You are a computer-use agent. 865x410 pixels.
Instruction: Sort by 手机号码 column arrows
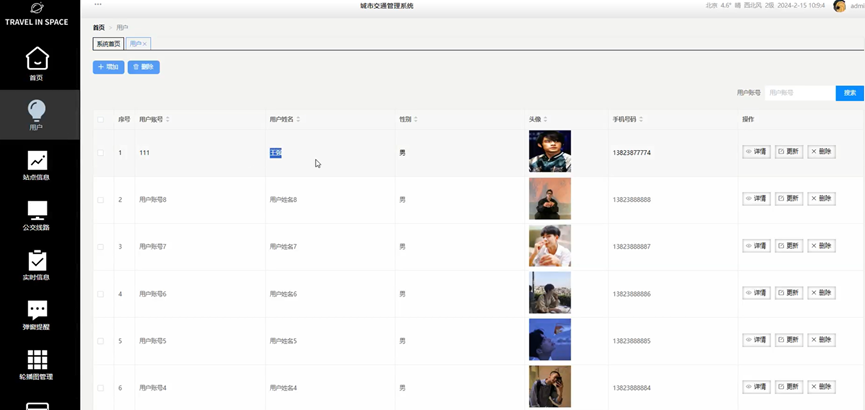[641, 119]
